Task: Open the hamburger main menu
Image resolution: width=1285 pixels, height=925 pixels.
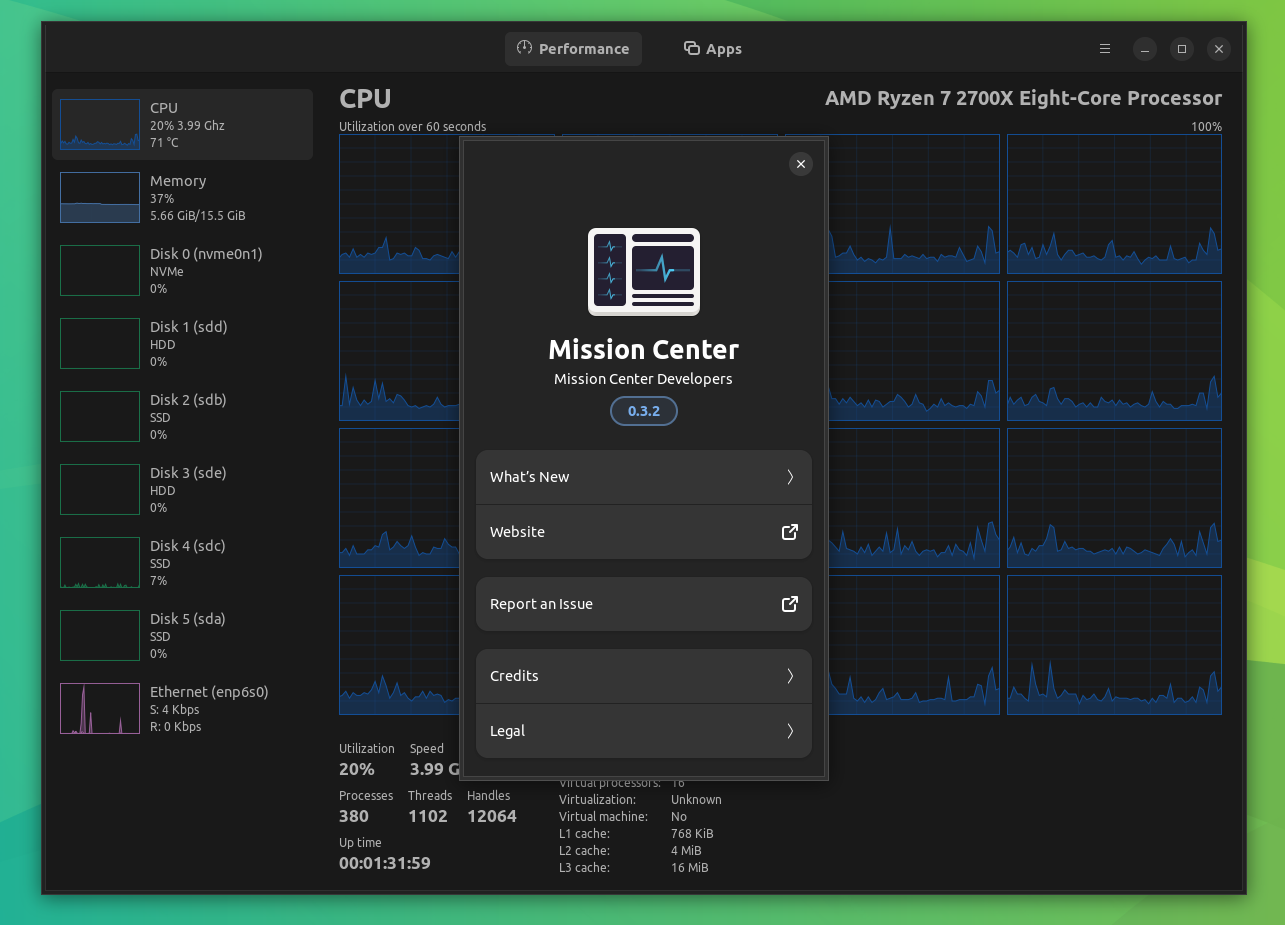Action: 1104,48
